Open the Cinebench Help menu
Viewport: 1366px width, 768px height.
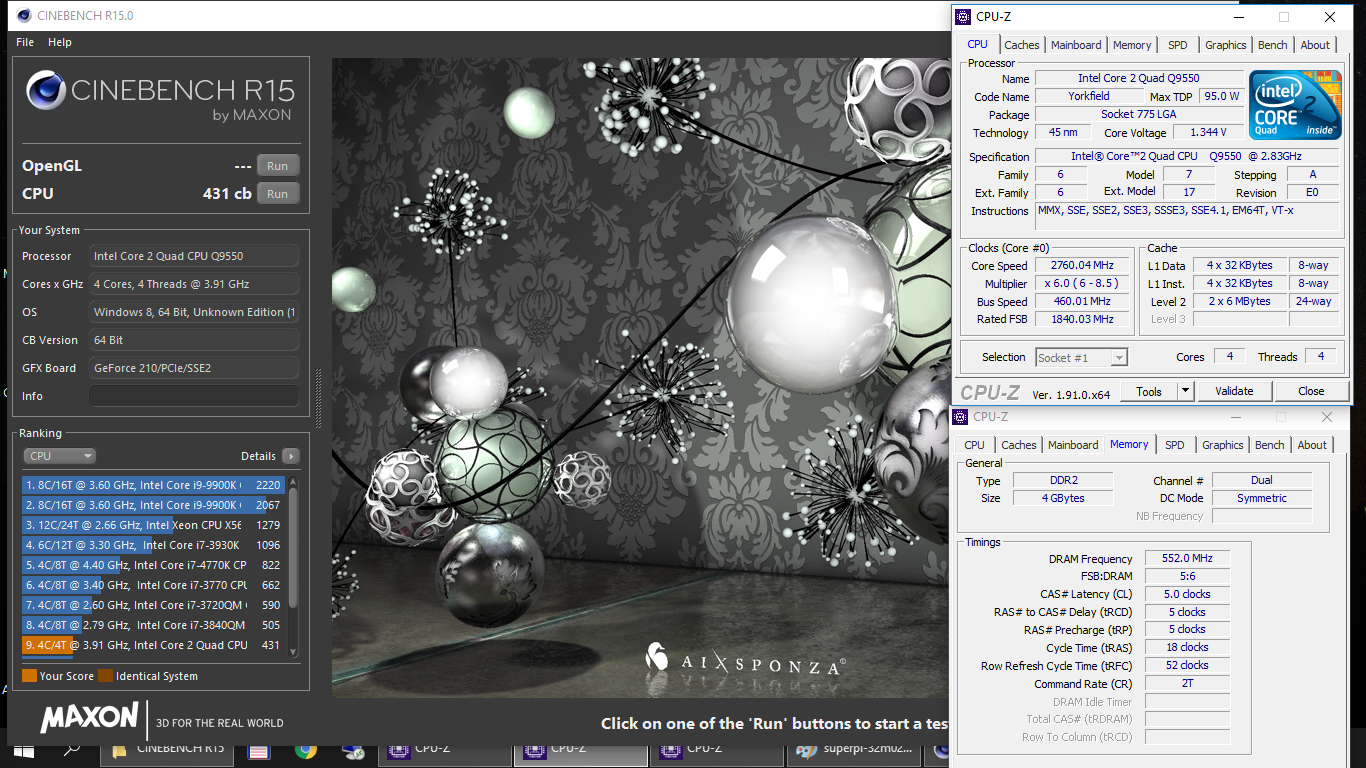click(60, 42)
